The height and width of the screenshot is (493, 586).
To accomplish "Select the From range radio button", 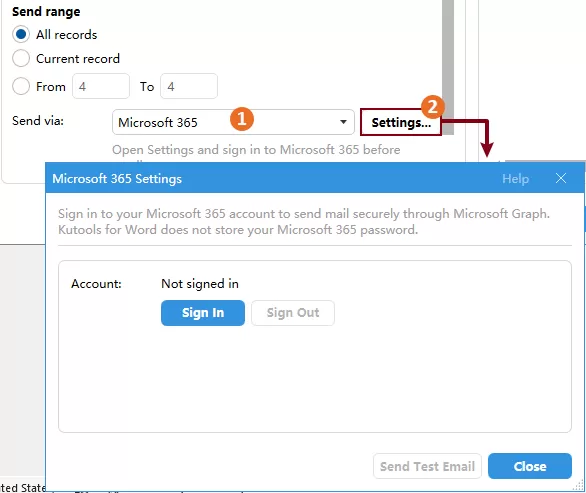I will click(21, 86).
